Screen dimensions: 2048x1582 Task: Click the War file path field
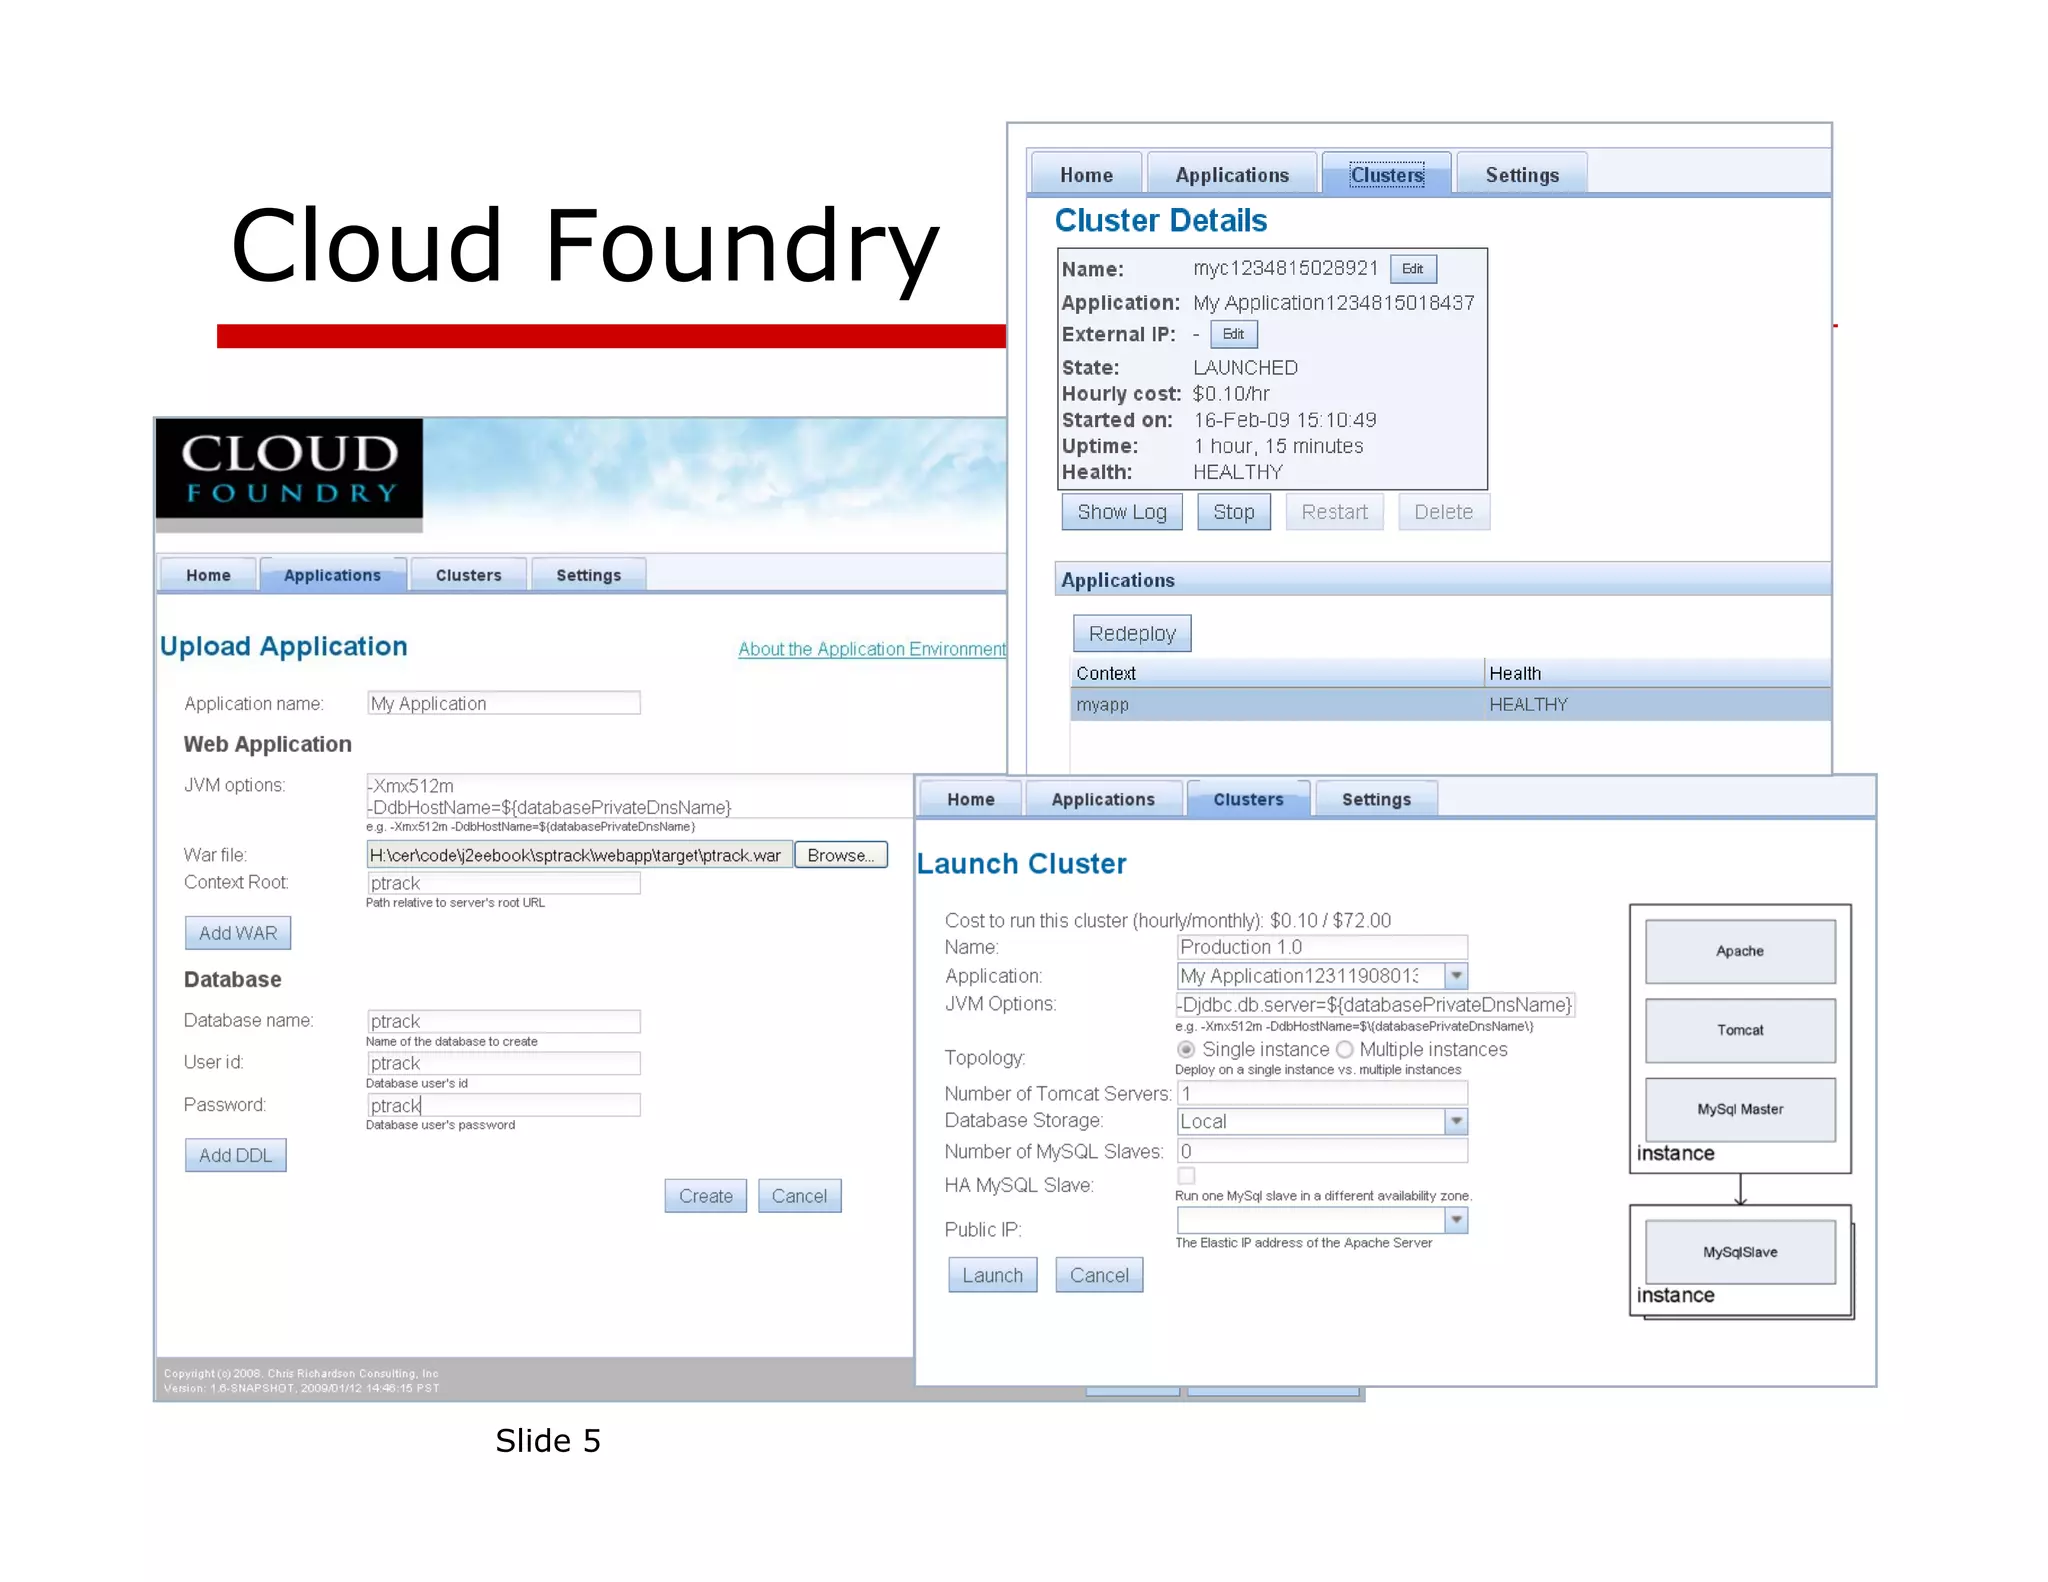(x=579, y=855)
